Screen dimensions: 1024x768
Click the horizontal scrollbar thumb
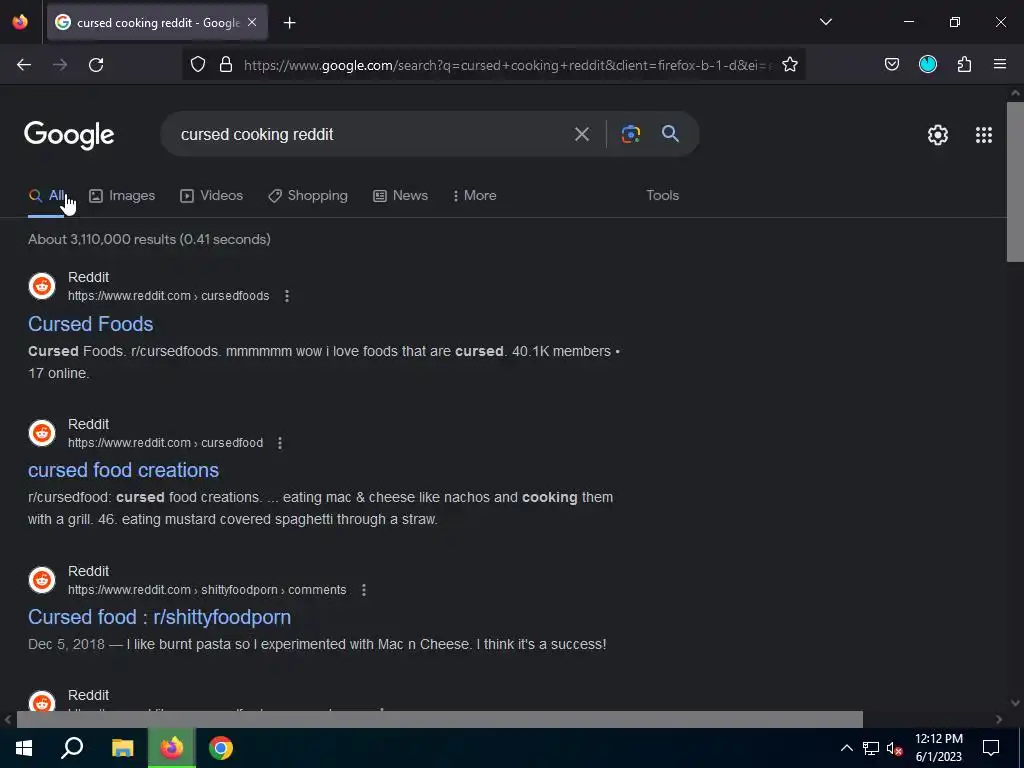point(440,719)
